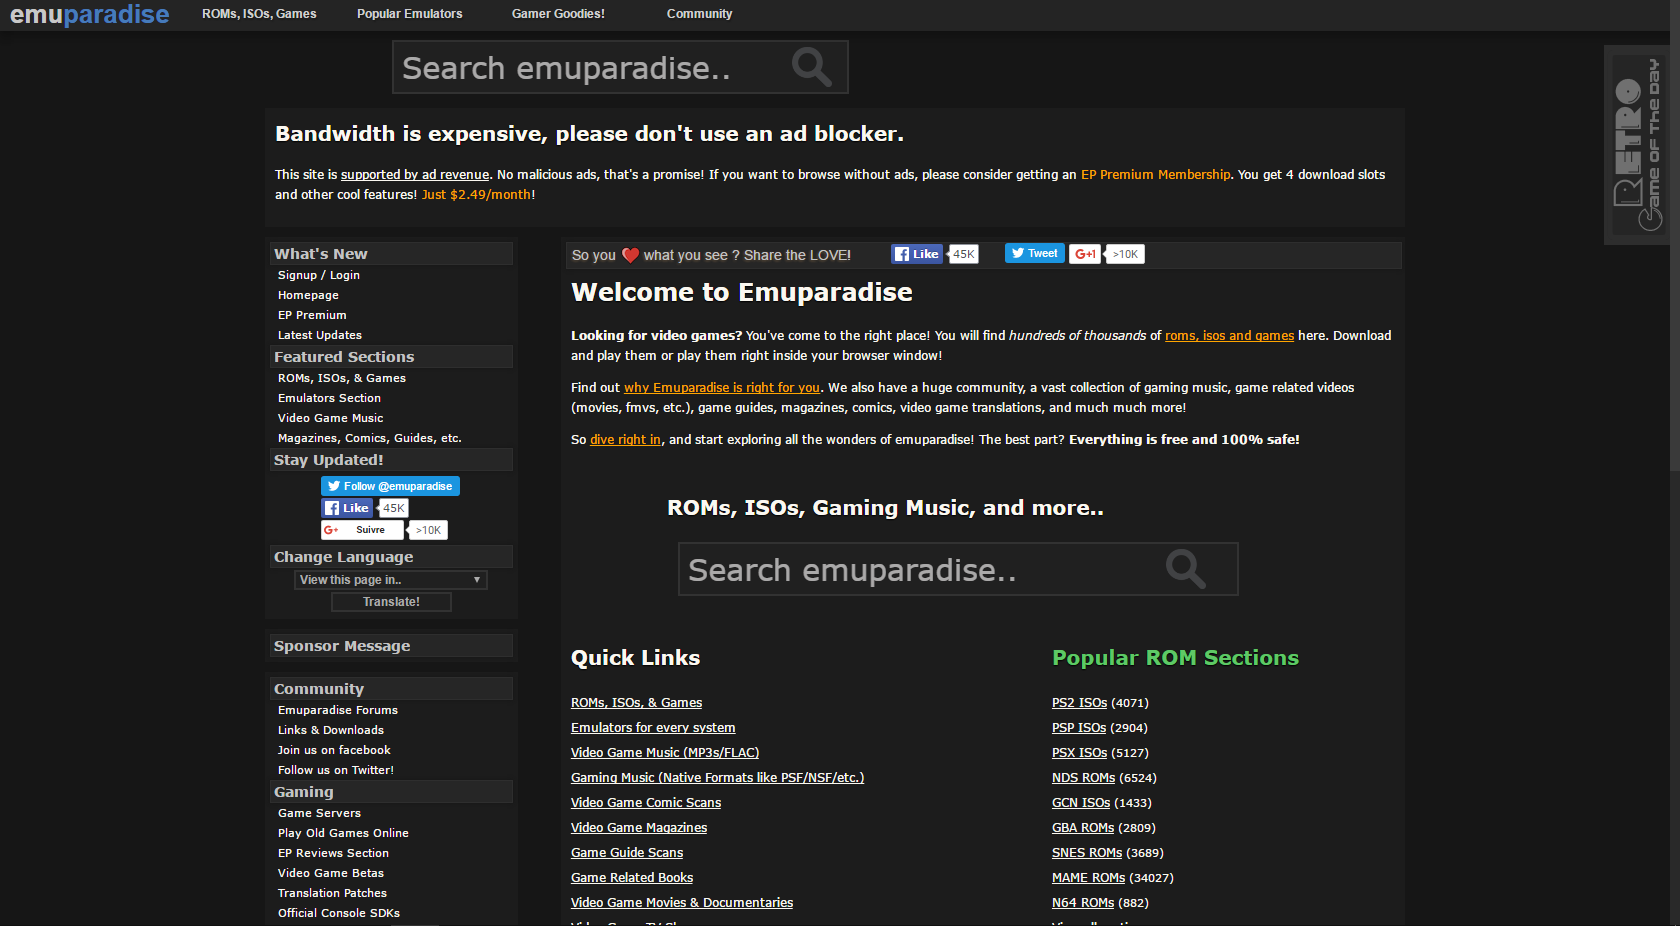Open the Gamer Goodies! menu
This screenshot has width=1680, height=926.
click(557, 13)
